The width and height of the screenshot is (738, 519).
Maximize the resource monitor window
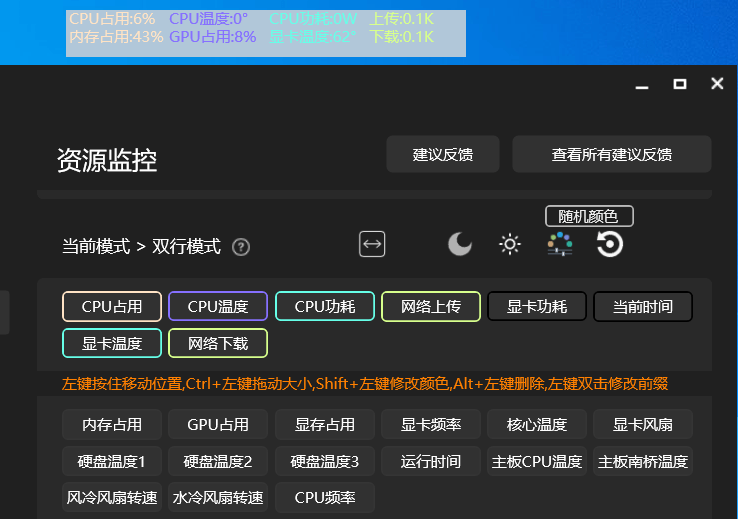click(x=680, y=84)
